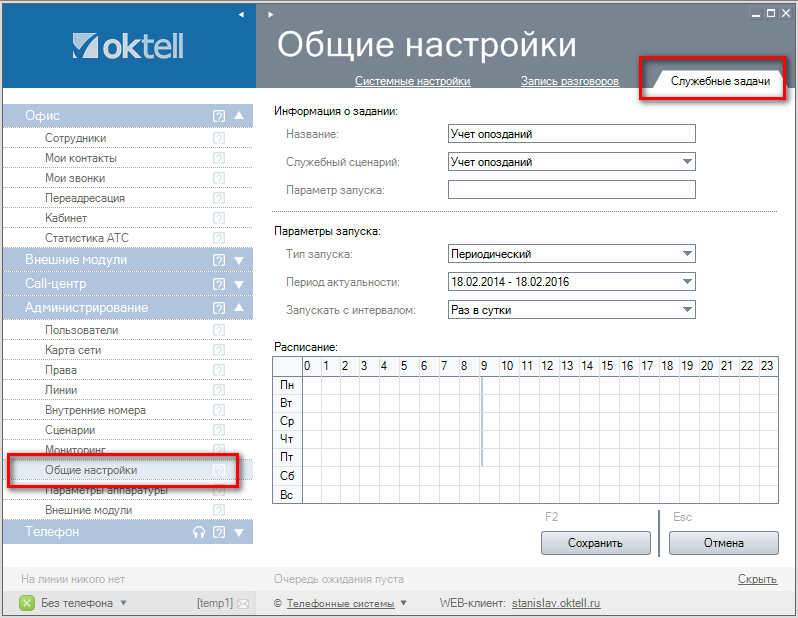The image size is (798, 618).
Task: Open the Служебный сценарий dropdown
Action: pos(687,162)
